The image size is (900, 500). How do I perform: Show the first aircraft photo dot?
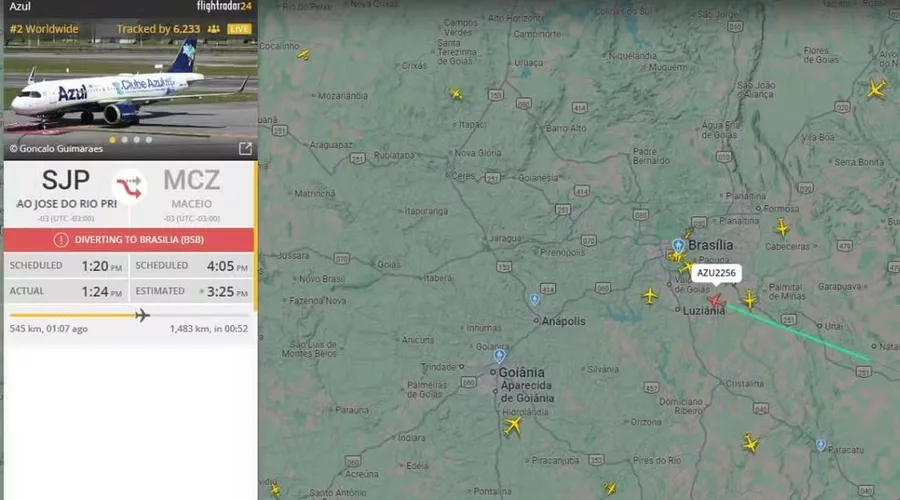point(112,139)
